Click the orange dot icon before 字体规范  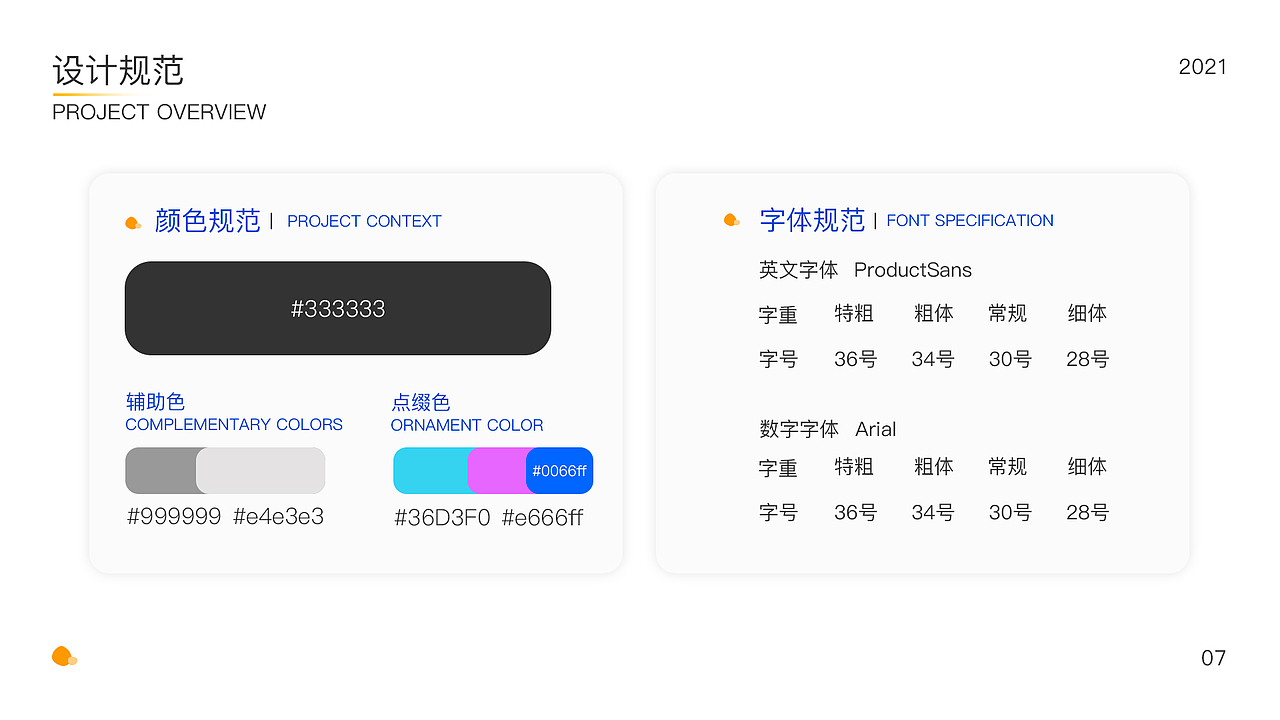pos(732,220)
